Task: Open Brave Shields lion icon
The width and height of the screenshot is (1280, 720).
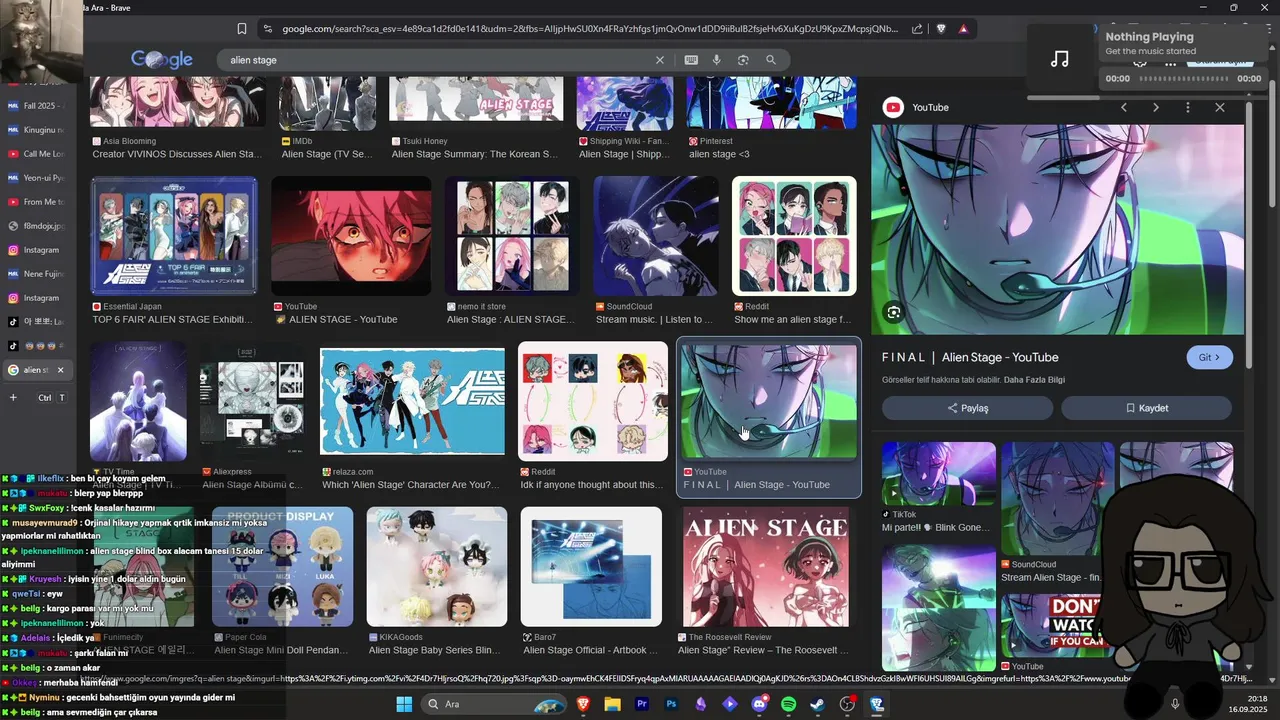Action: [941, 29]
